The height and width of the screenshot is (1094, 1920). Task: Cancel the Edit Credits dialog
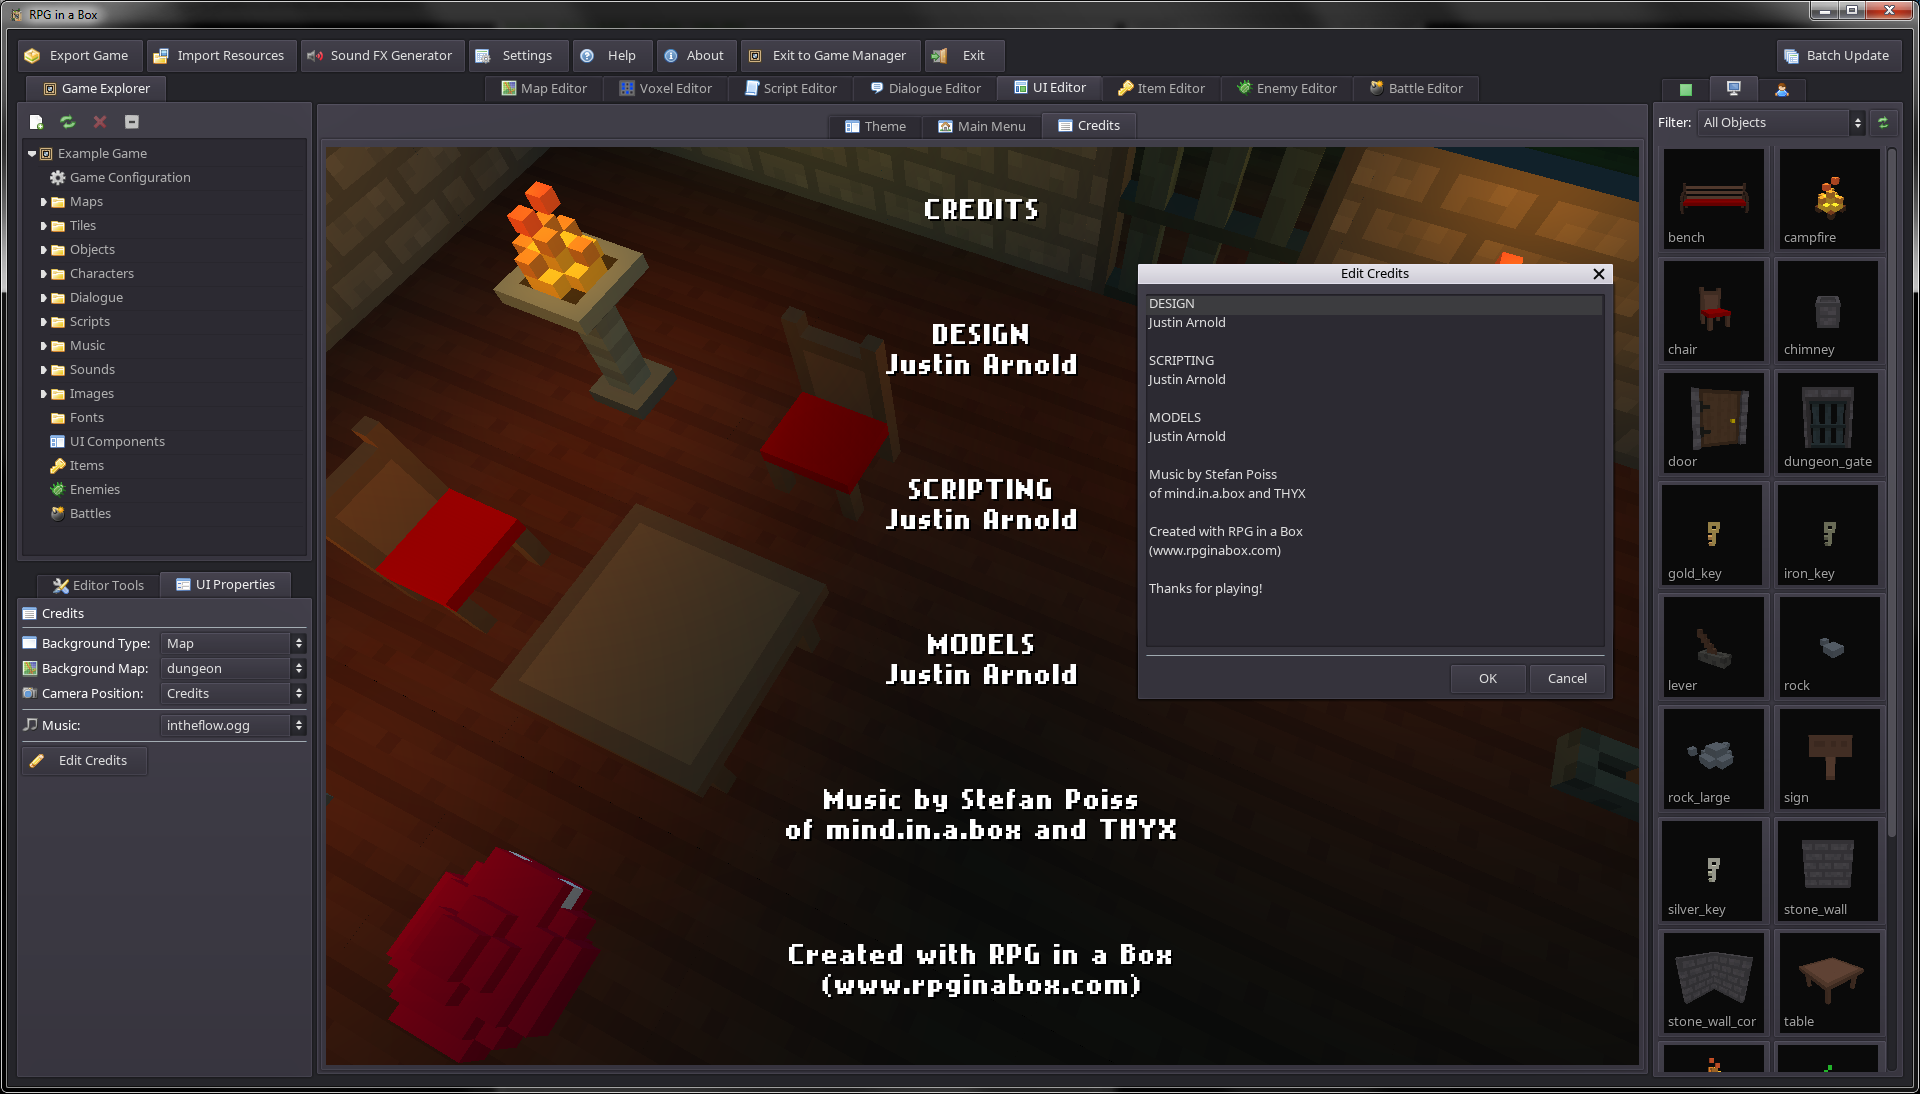tap(1567, 677)
